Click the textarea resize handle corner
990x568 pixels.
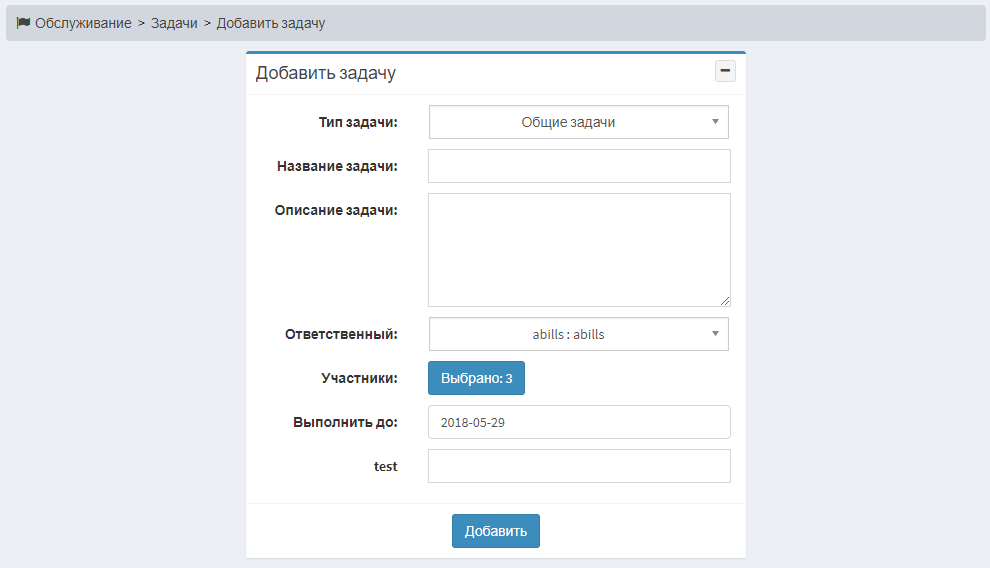coord(725,301)
